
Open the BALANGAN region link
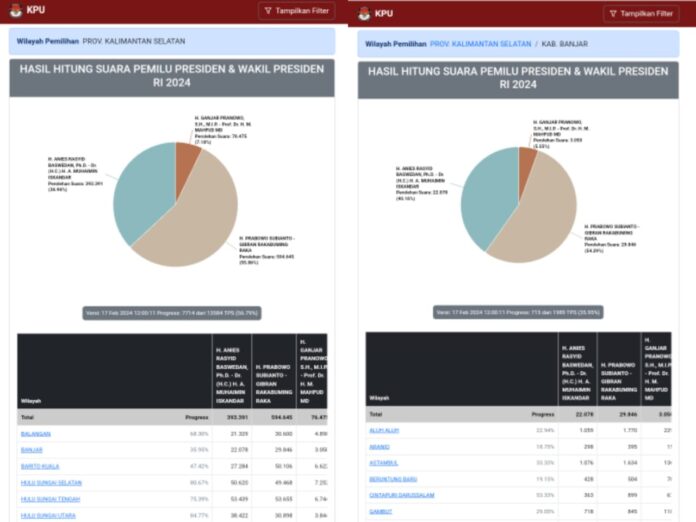pos(35,433)
